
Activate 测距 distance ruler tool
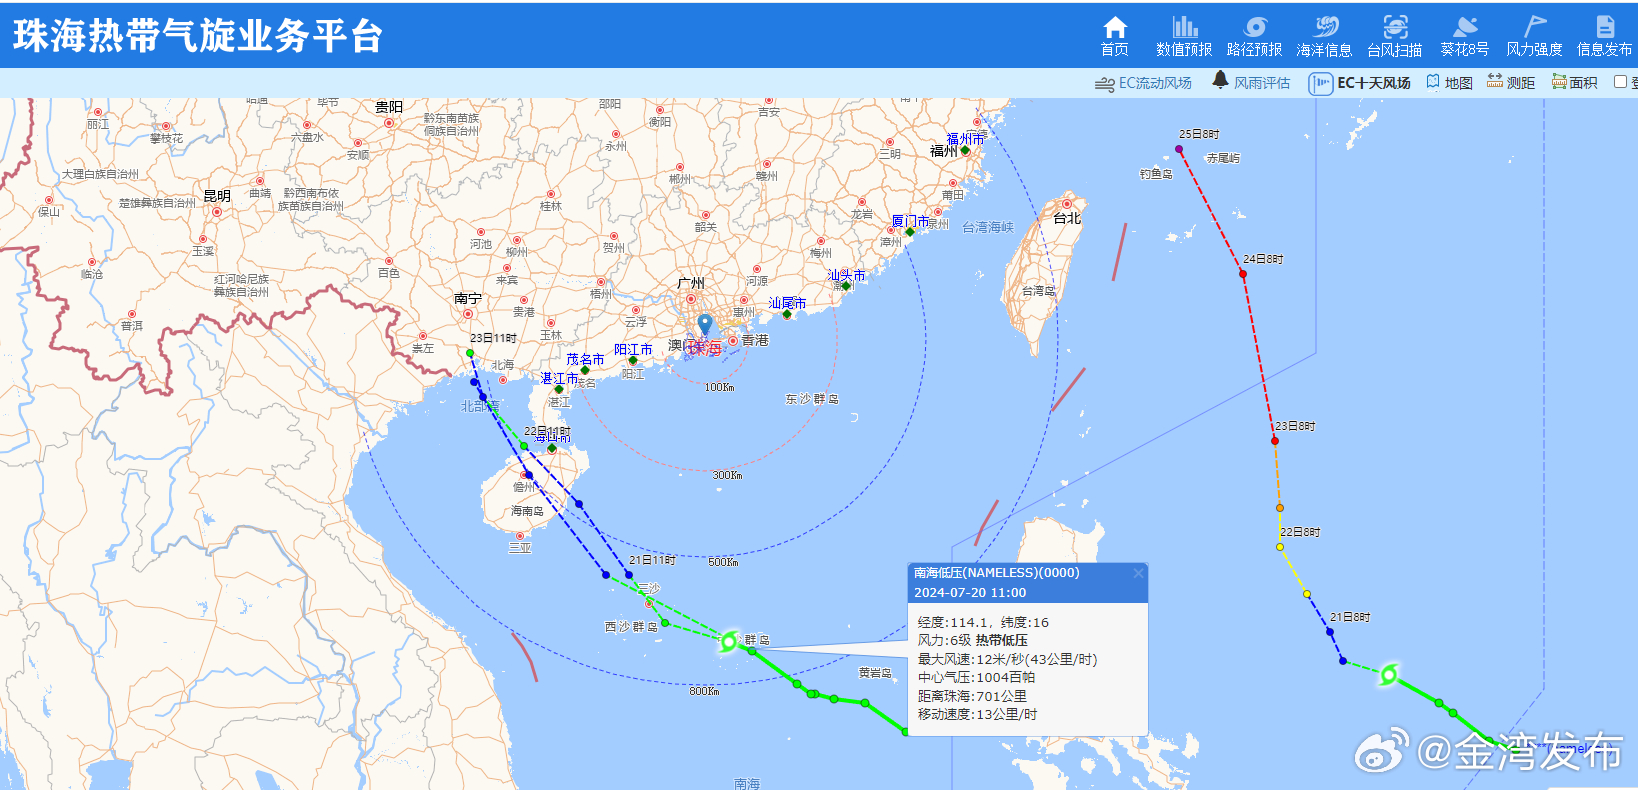tap(1510, 83)
